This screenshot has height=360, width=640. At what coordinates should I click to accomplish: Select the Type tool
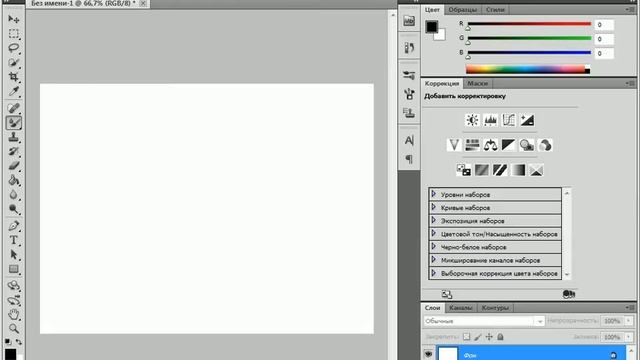(13, 240)
